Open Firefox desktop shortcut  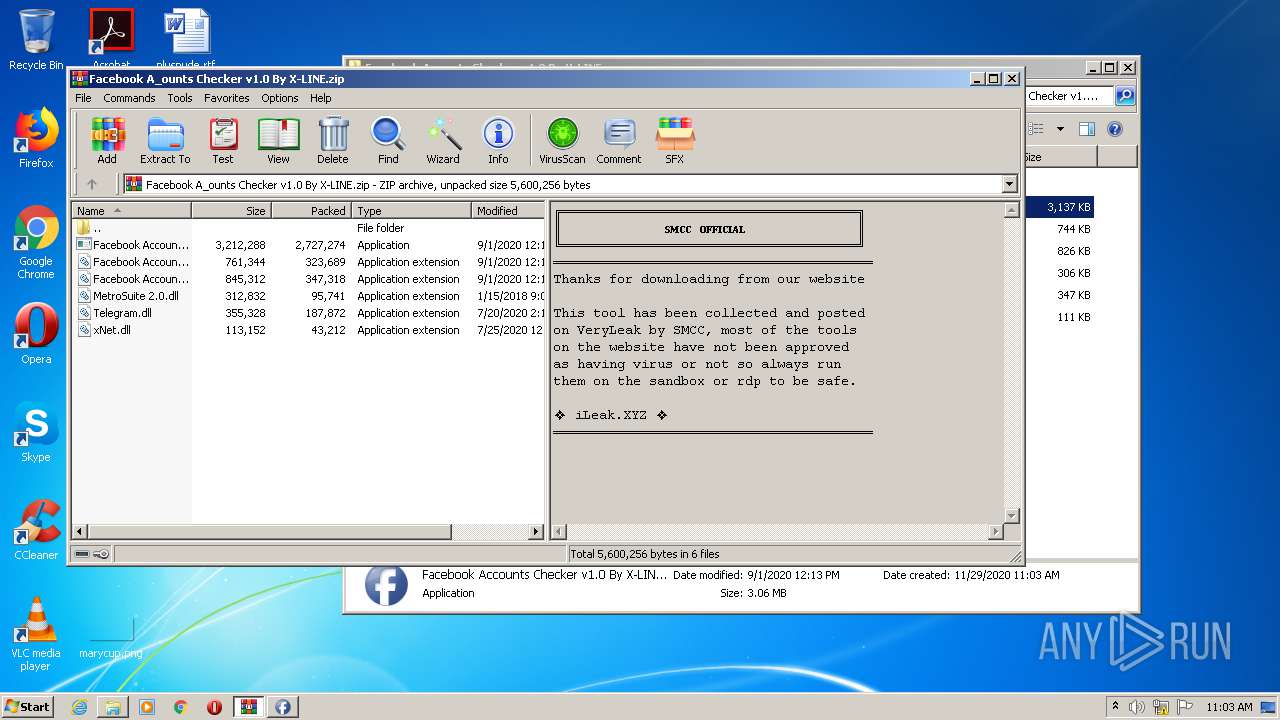point(36,138)
